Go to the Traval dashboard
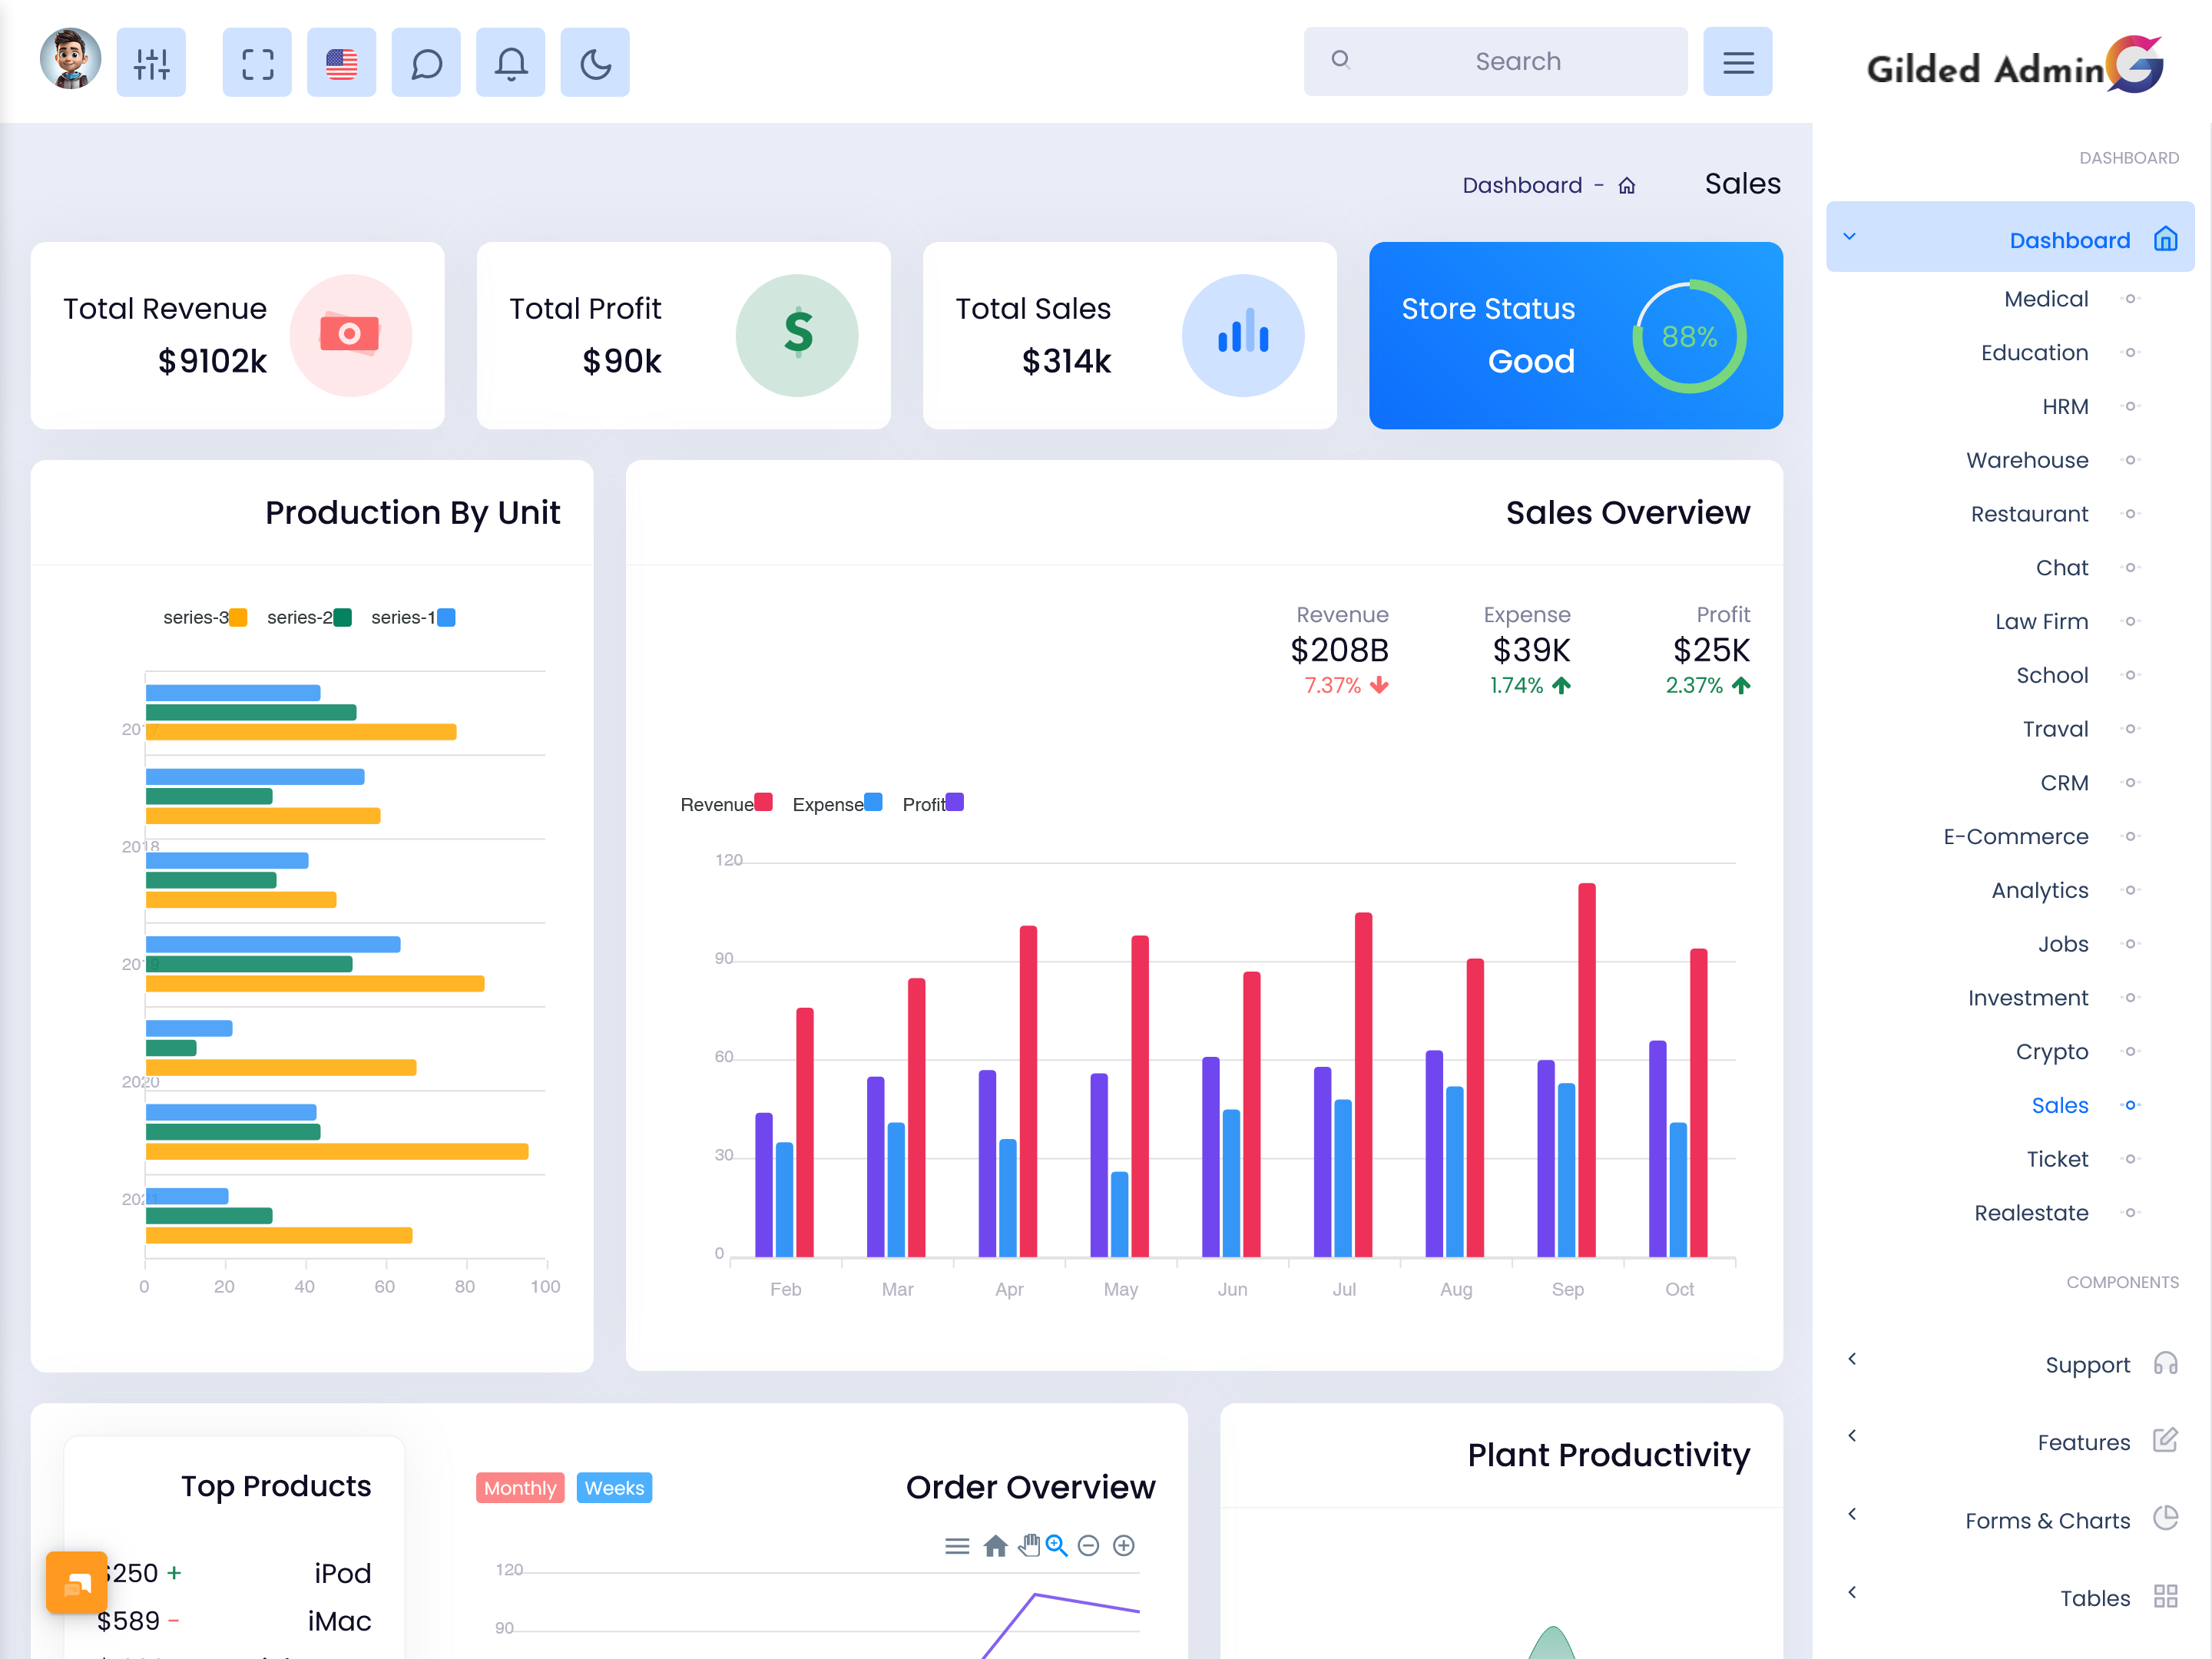 click(x=2055, y=729)
